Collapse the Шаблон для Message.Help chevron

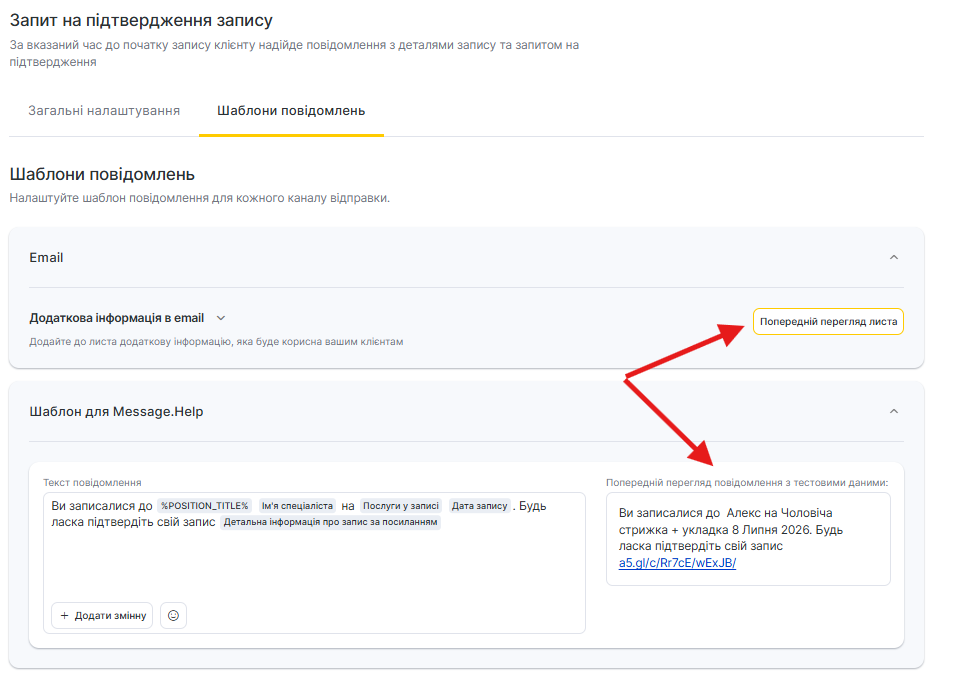[x=894, y=411]
